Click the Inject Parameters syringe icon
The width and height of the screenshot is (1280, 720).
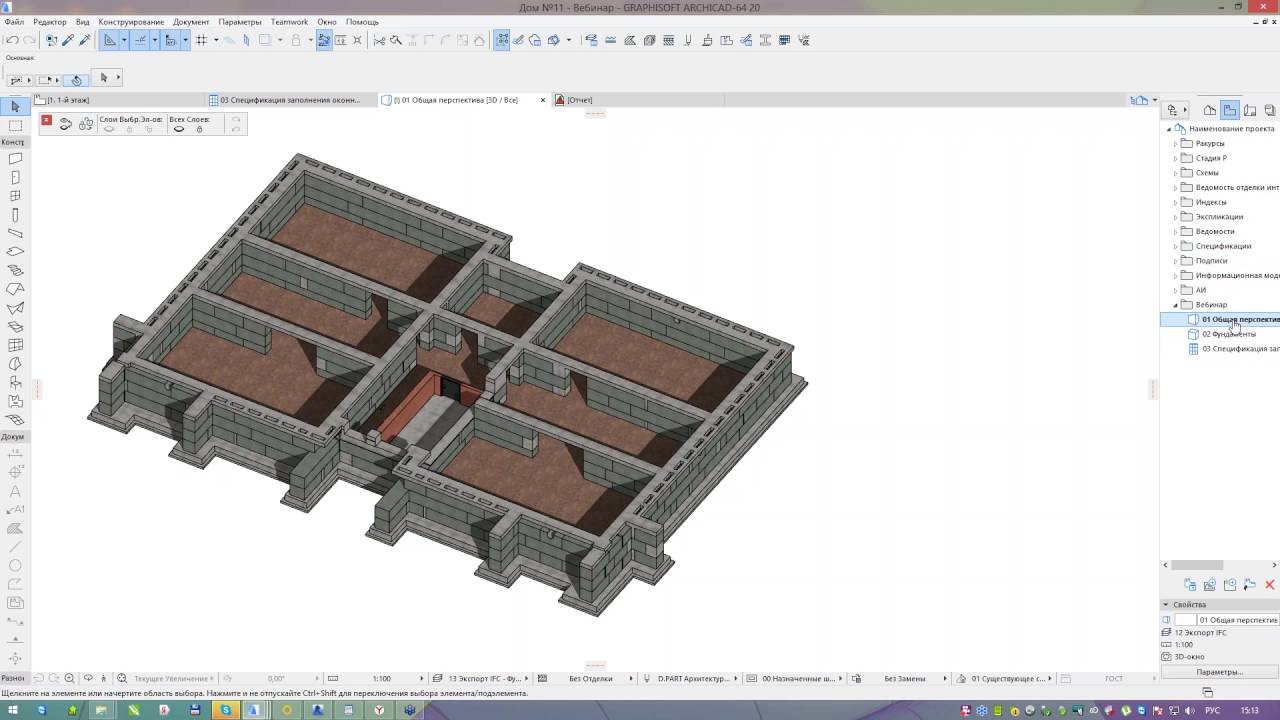click(84, 40)
